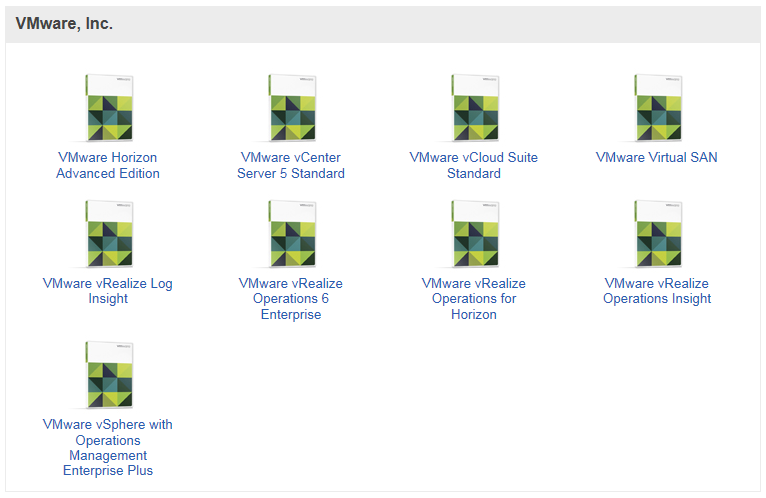The image size is (766, 498).
Task: Click the vCenter Server 5 Standard box icon
Action: [292, 108]
